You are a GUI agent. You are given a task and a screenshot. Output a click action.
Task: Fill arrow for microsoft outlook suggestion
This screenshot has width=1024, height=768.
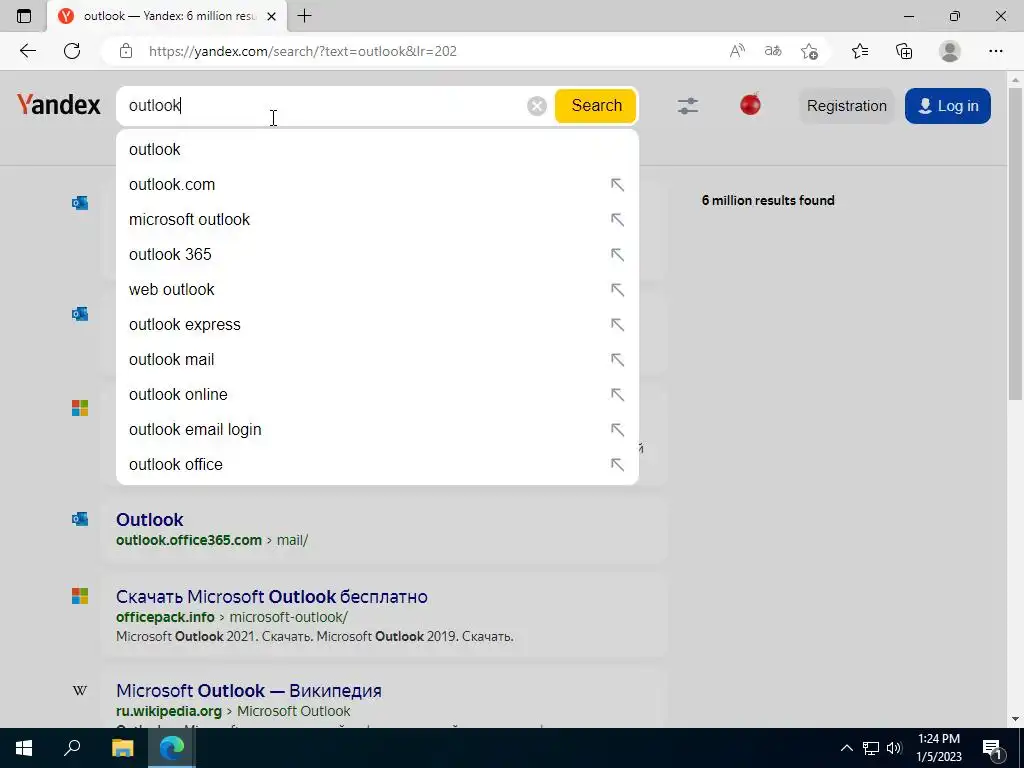click(617, 219)
